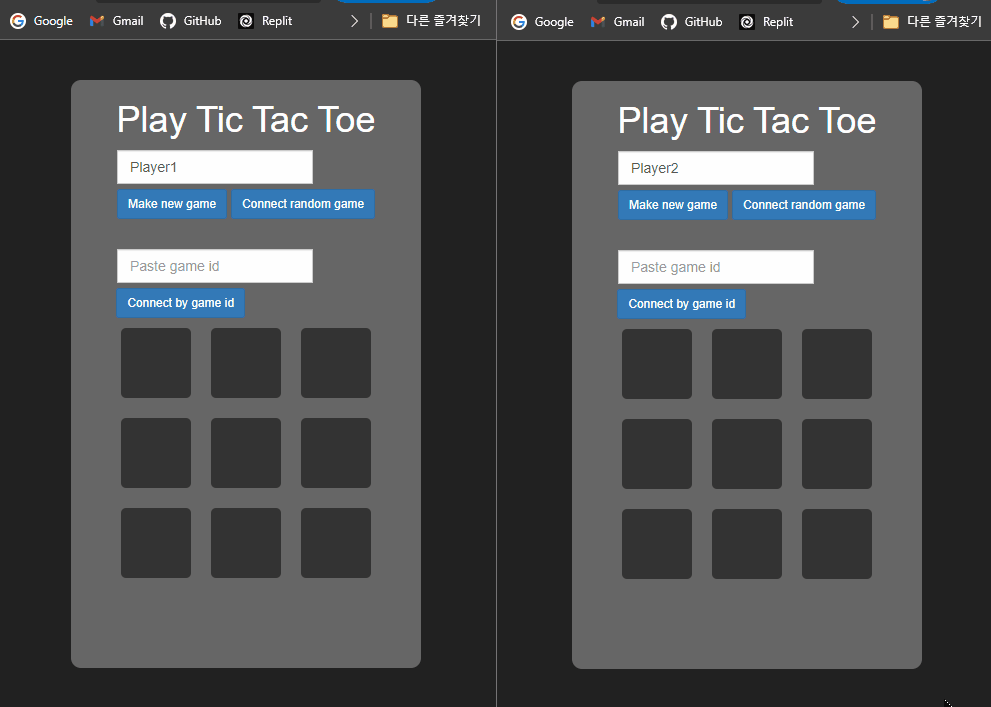
Task: Open the Replit bookmark in the right window
Action: 765,21
